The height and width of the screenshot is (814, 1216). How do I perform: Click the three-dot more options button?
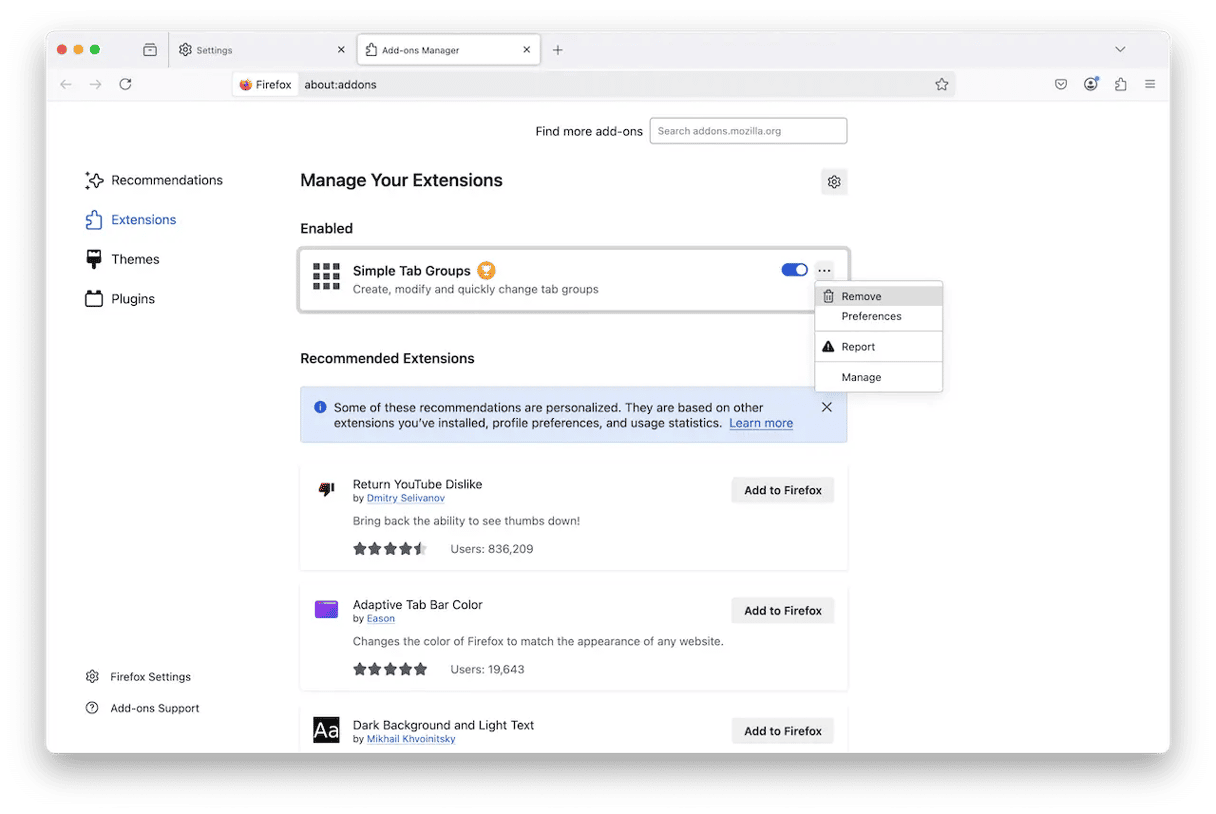pyautogui.click(x=824, y=271)
